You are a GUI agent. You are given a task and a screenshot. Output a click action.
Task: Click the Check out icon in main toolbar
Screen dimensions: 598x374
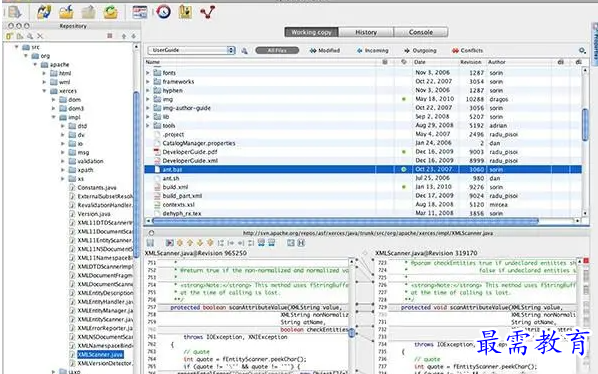(14, 12)
